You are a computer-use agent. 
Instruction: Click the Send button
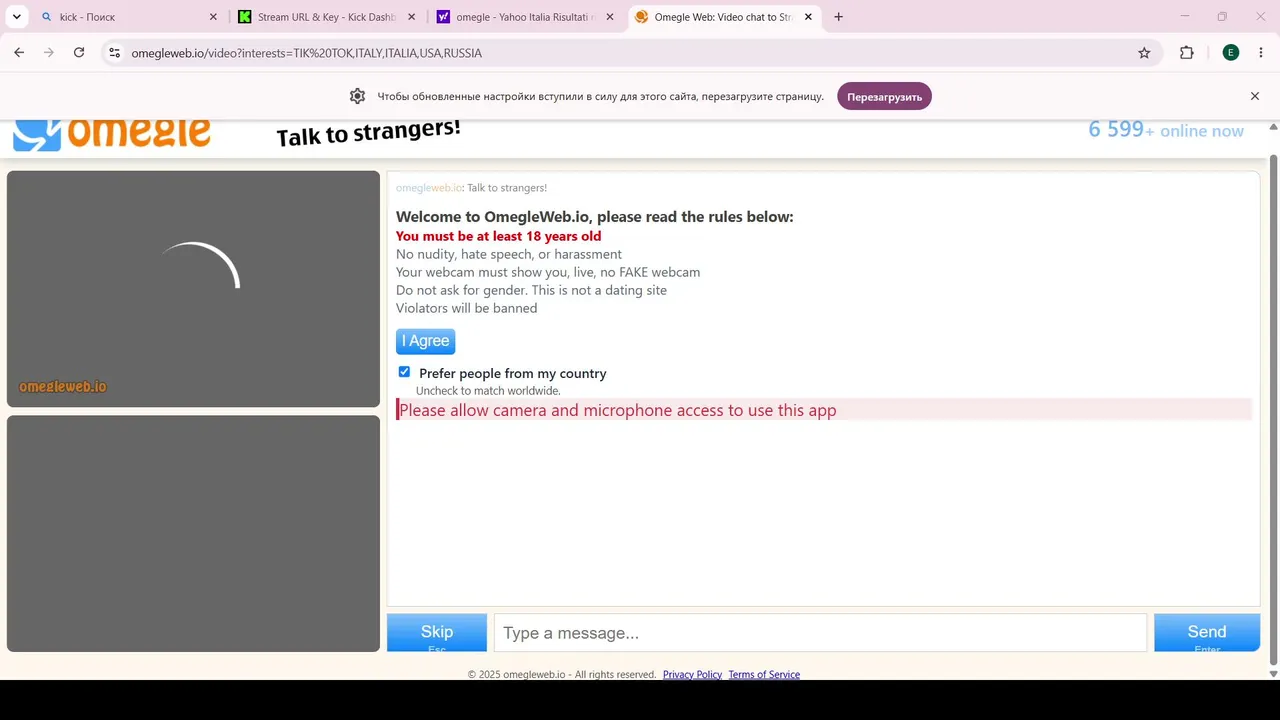pos(1207,632)
